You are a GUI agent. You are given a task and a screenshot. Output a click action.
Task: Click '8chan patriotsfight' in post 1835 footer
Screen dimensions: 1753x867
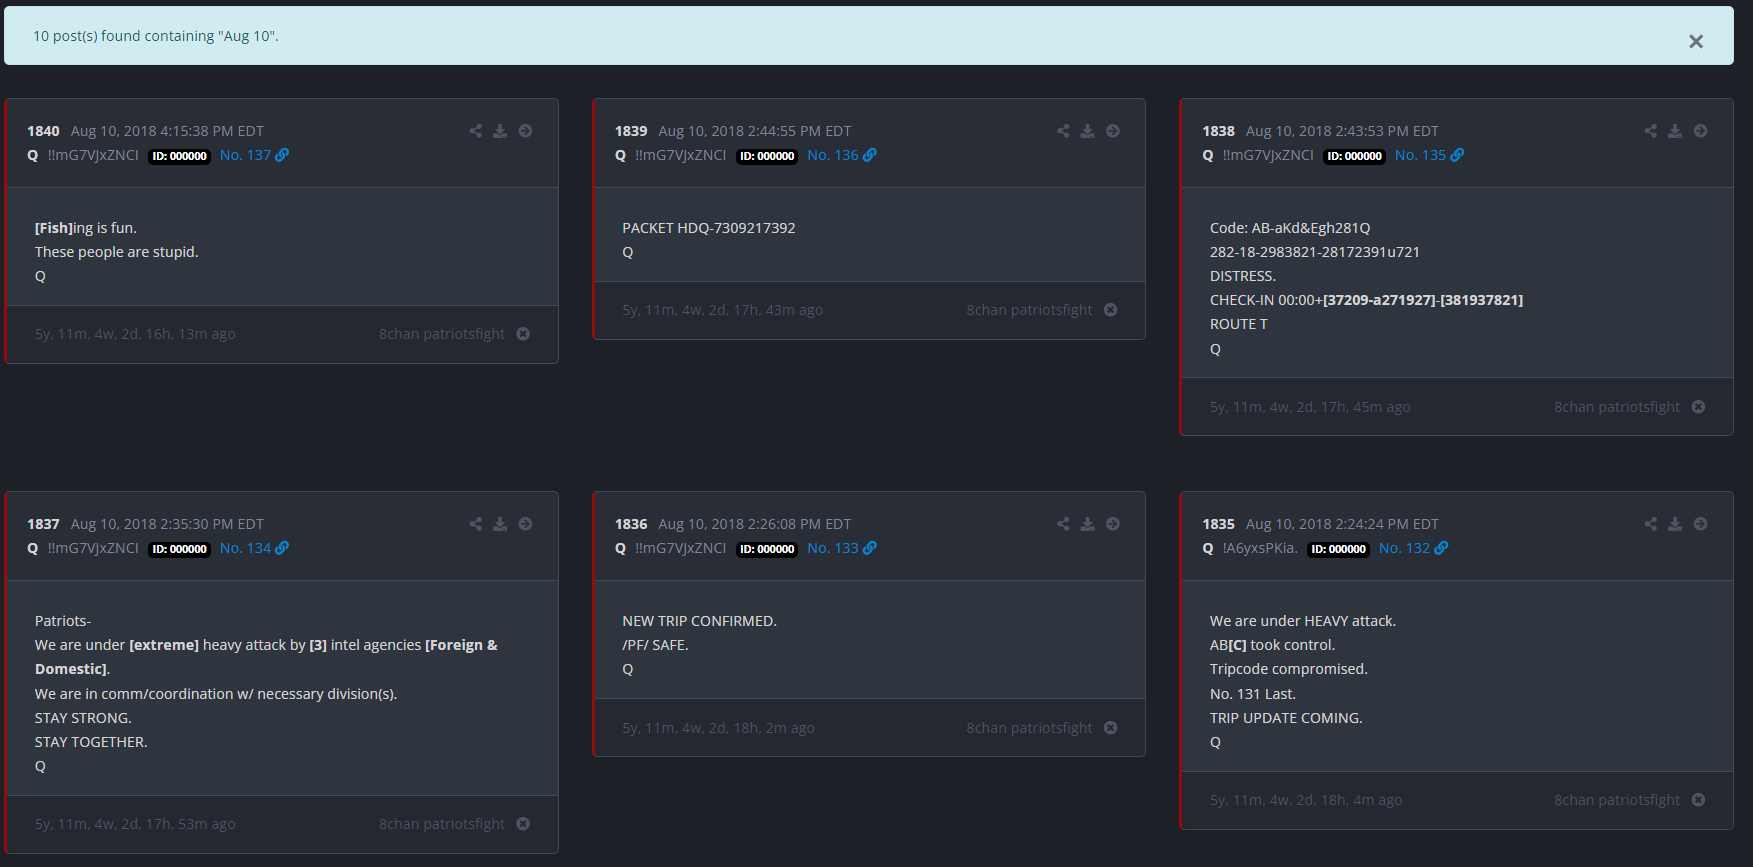click(1617, 800)
